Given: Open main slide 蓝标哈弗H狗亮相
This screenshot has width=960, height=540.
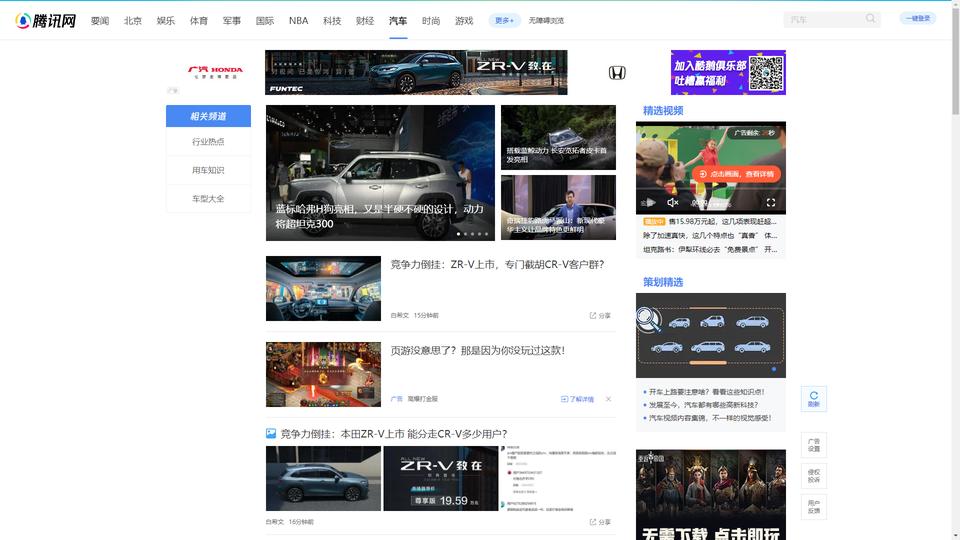Looking at the screenshot, I should (x=380, y=173).
